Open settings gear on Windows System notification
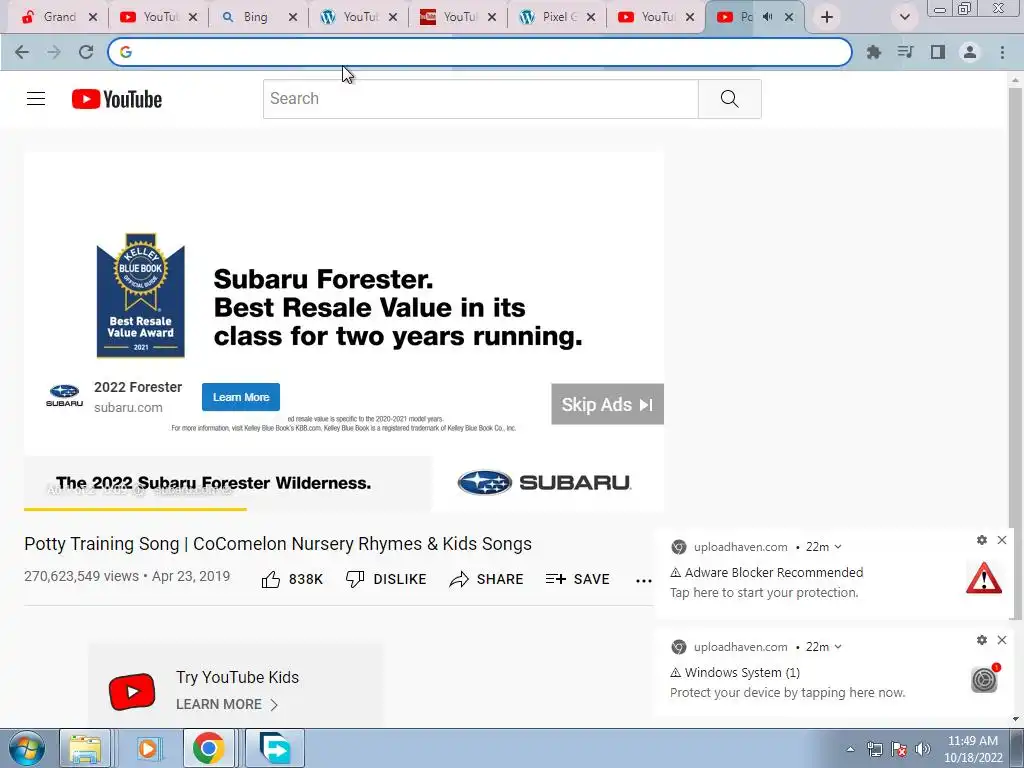This screenshot has height=768, width=1024. (x=982, y=640)
